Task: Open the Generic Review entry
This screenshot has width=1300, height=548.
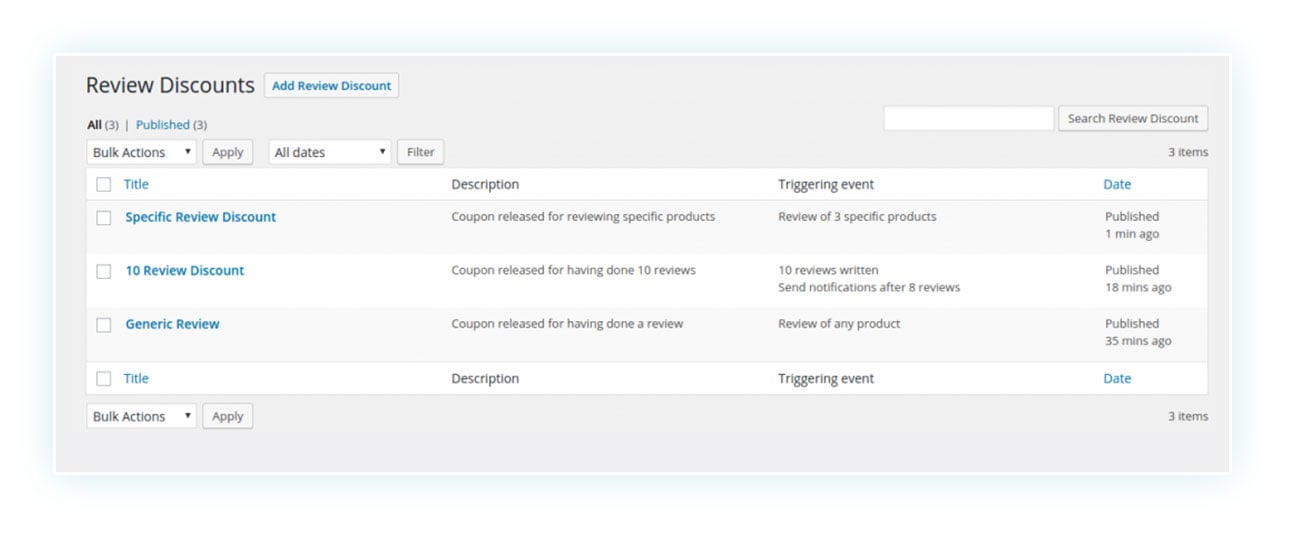Action: point(172,324)
